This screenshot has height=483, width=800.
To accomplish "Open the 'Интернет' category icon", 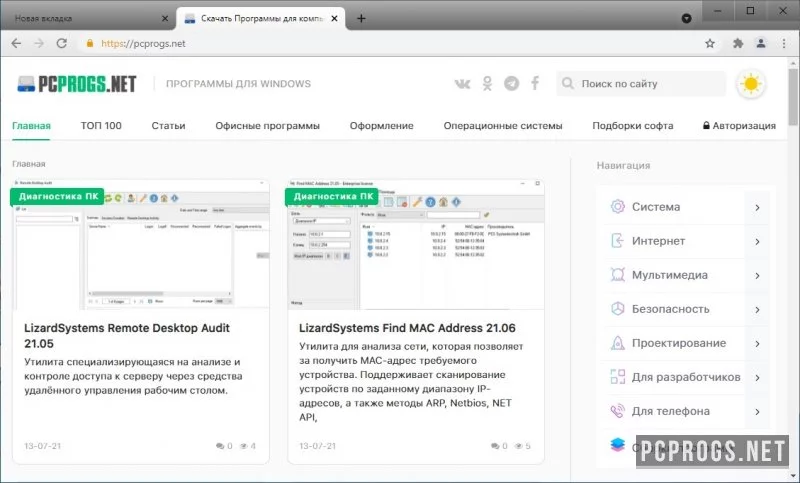I will (x=617, y=241).
